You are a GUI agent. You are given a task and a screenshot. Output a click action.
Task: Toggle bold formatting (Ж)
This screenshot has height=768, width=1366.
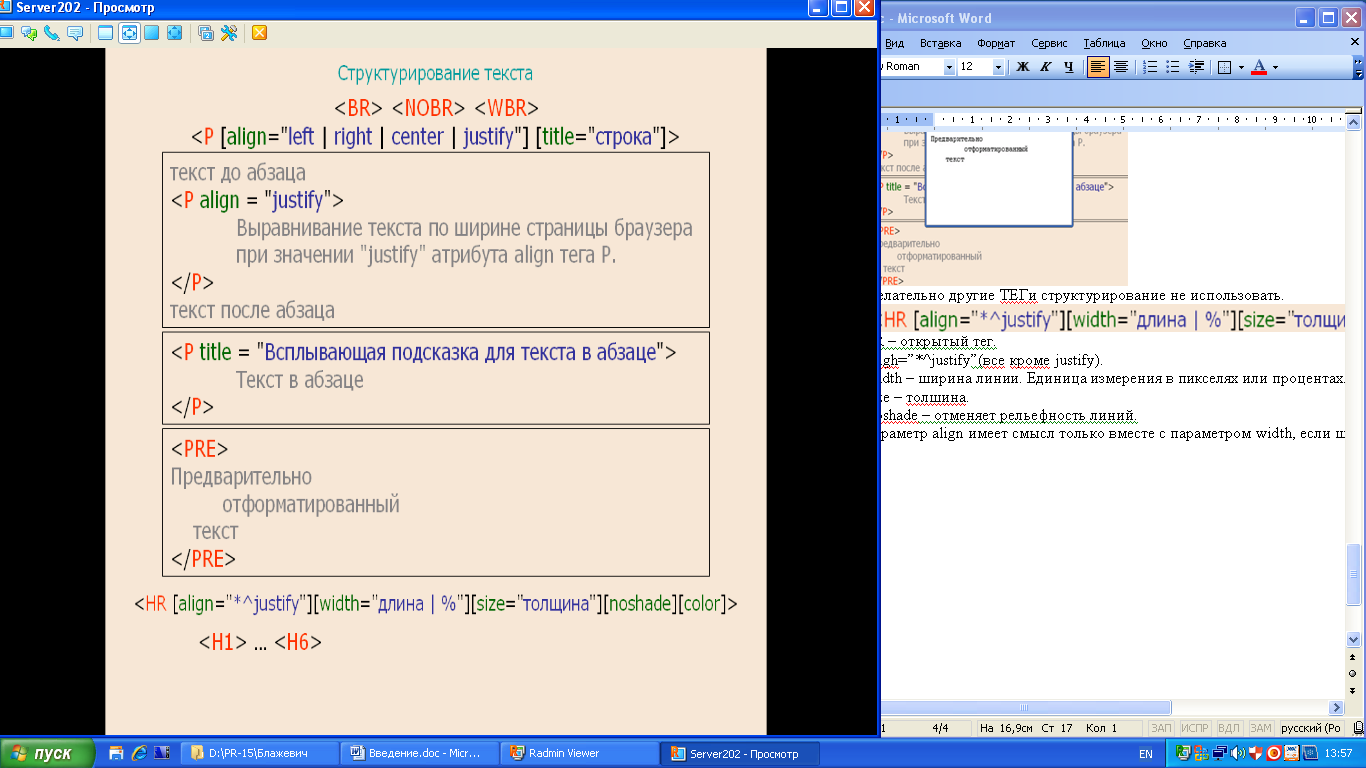[x=1022, y=67]
